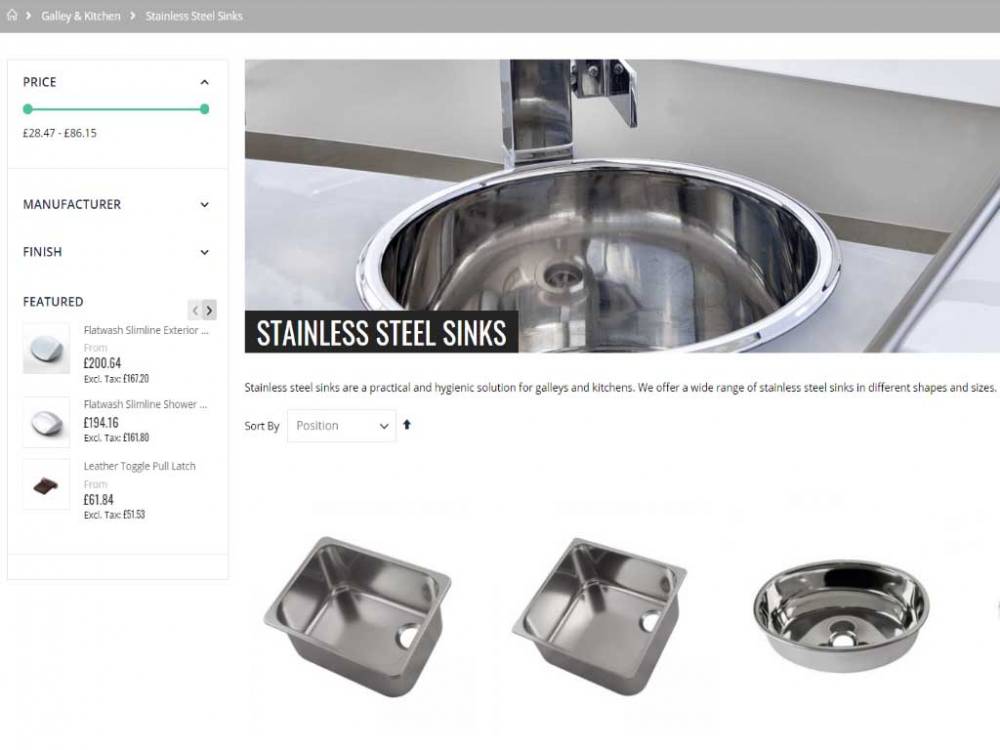Screen dimensions: 1000x750
Task: Open first rectangular sink product image
Action: (x=358, y=617)
